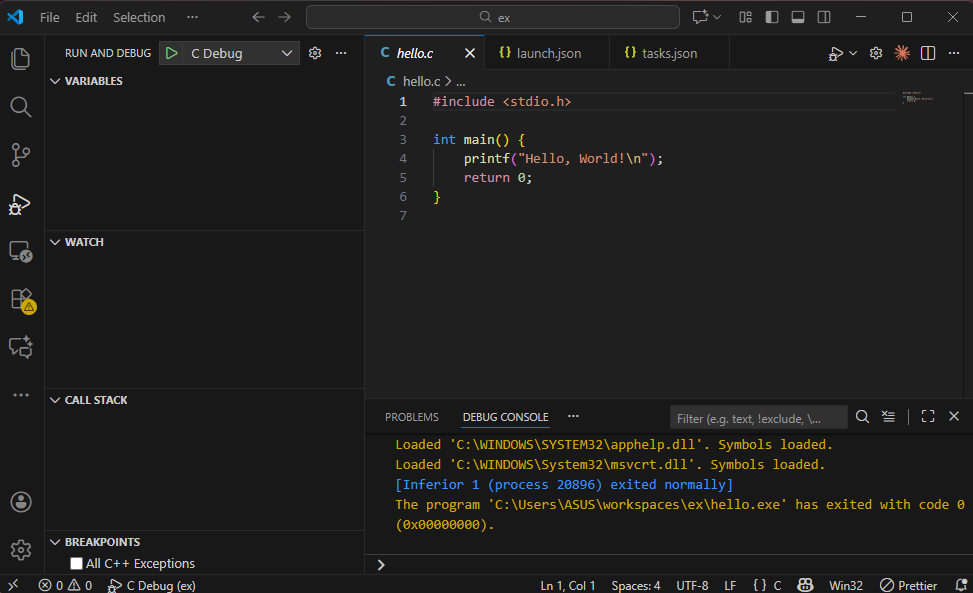Open Remote Explorer in activity bar
973x593 pixels.
click(x=20, y=252)
